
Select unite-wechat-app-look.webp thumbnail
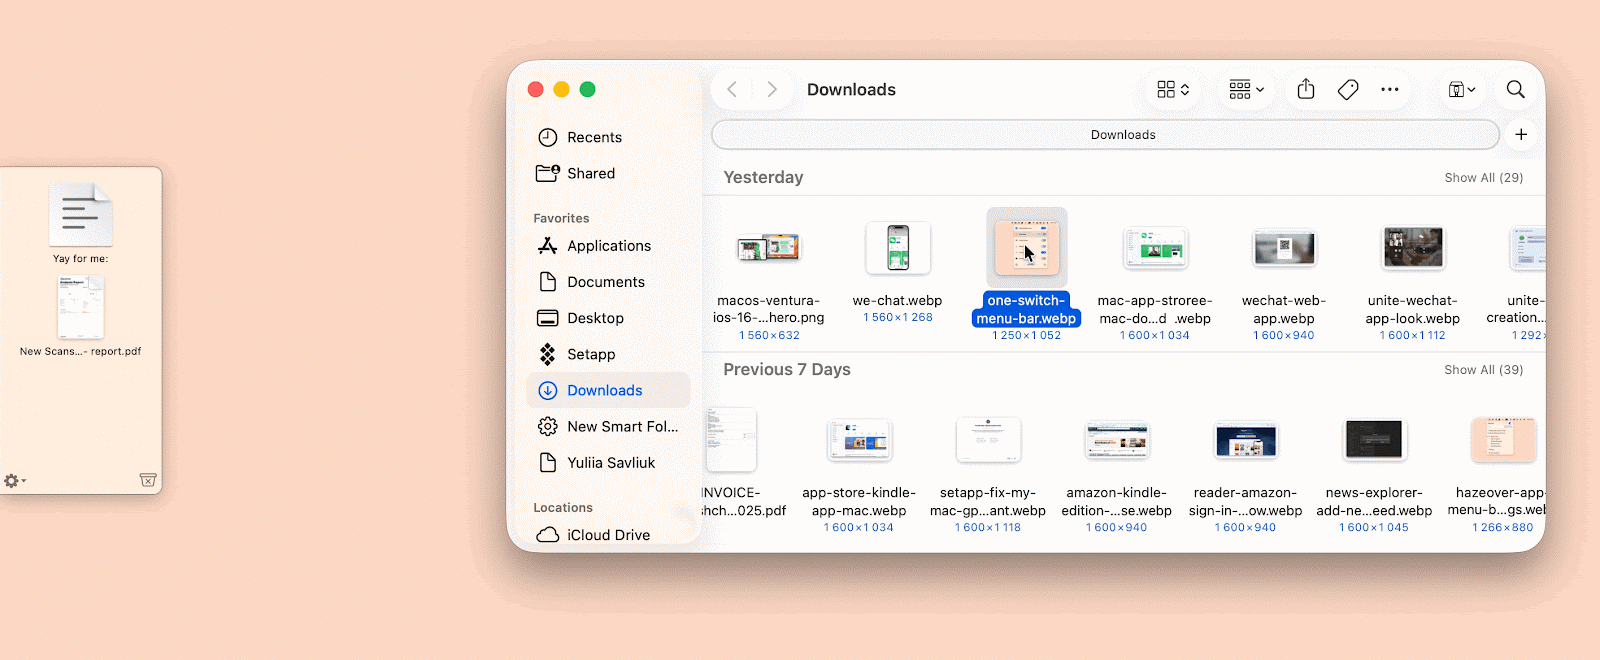tap(1413, 248)
